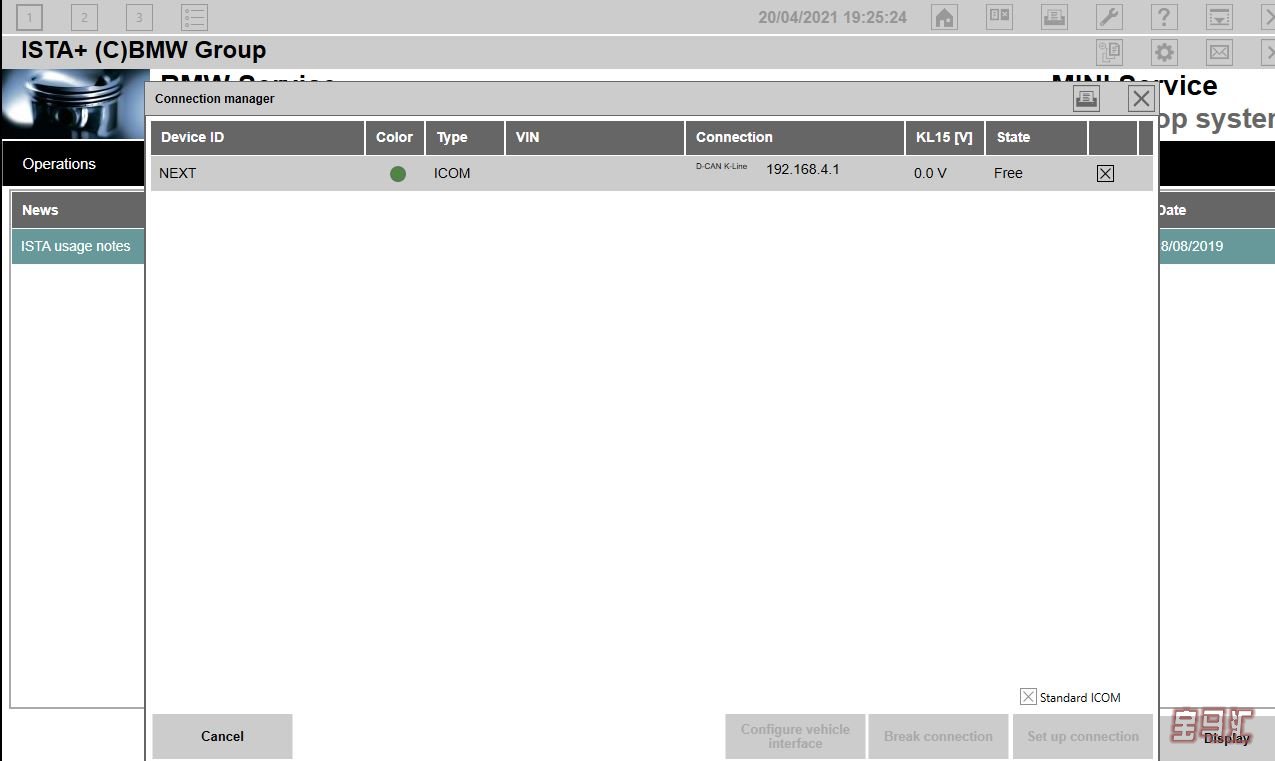
Task: Click the session overview icon beside home
Action: coord(999,17)
